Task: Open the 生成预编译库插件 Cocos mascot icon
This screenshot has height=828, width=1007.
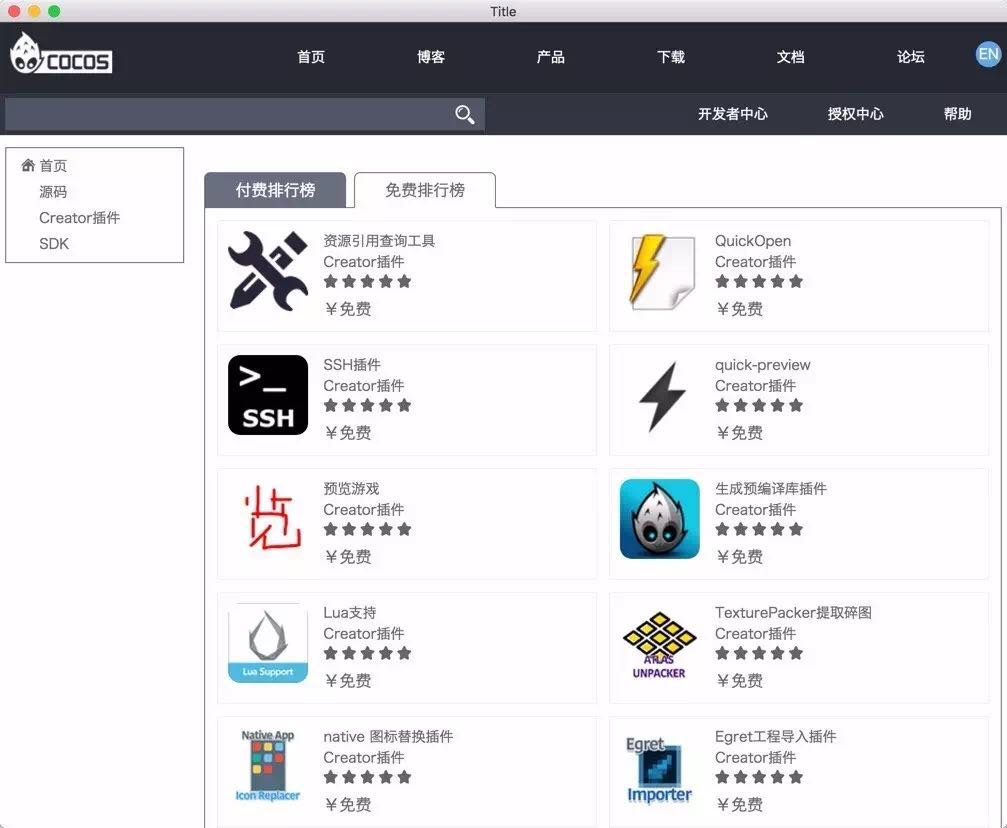Action: (x=660, y=518)
